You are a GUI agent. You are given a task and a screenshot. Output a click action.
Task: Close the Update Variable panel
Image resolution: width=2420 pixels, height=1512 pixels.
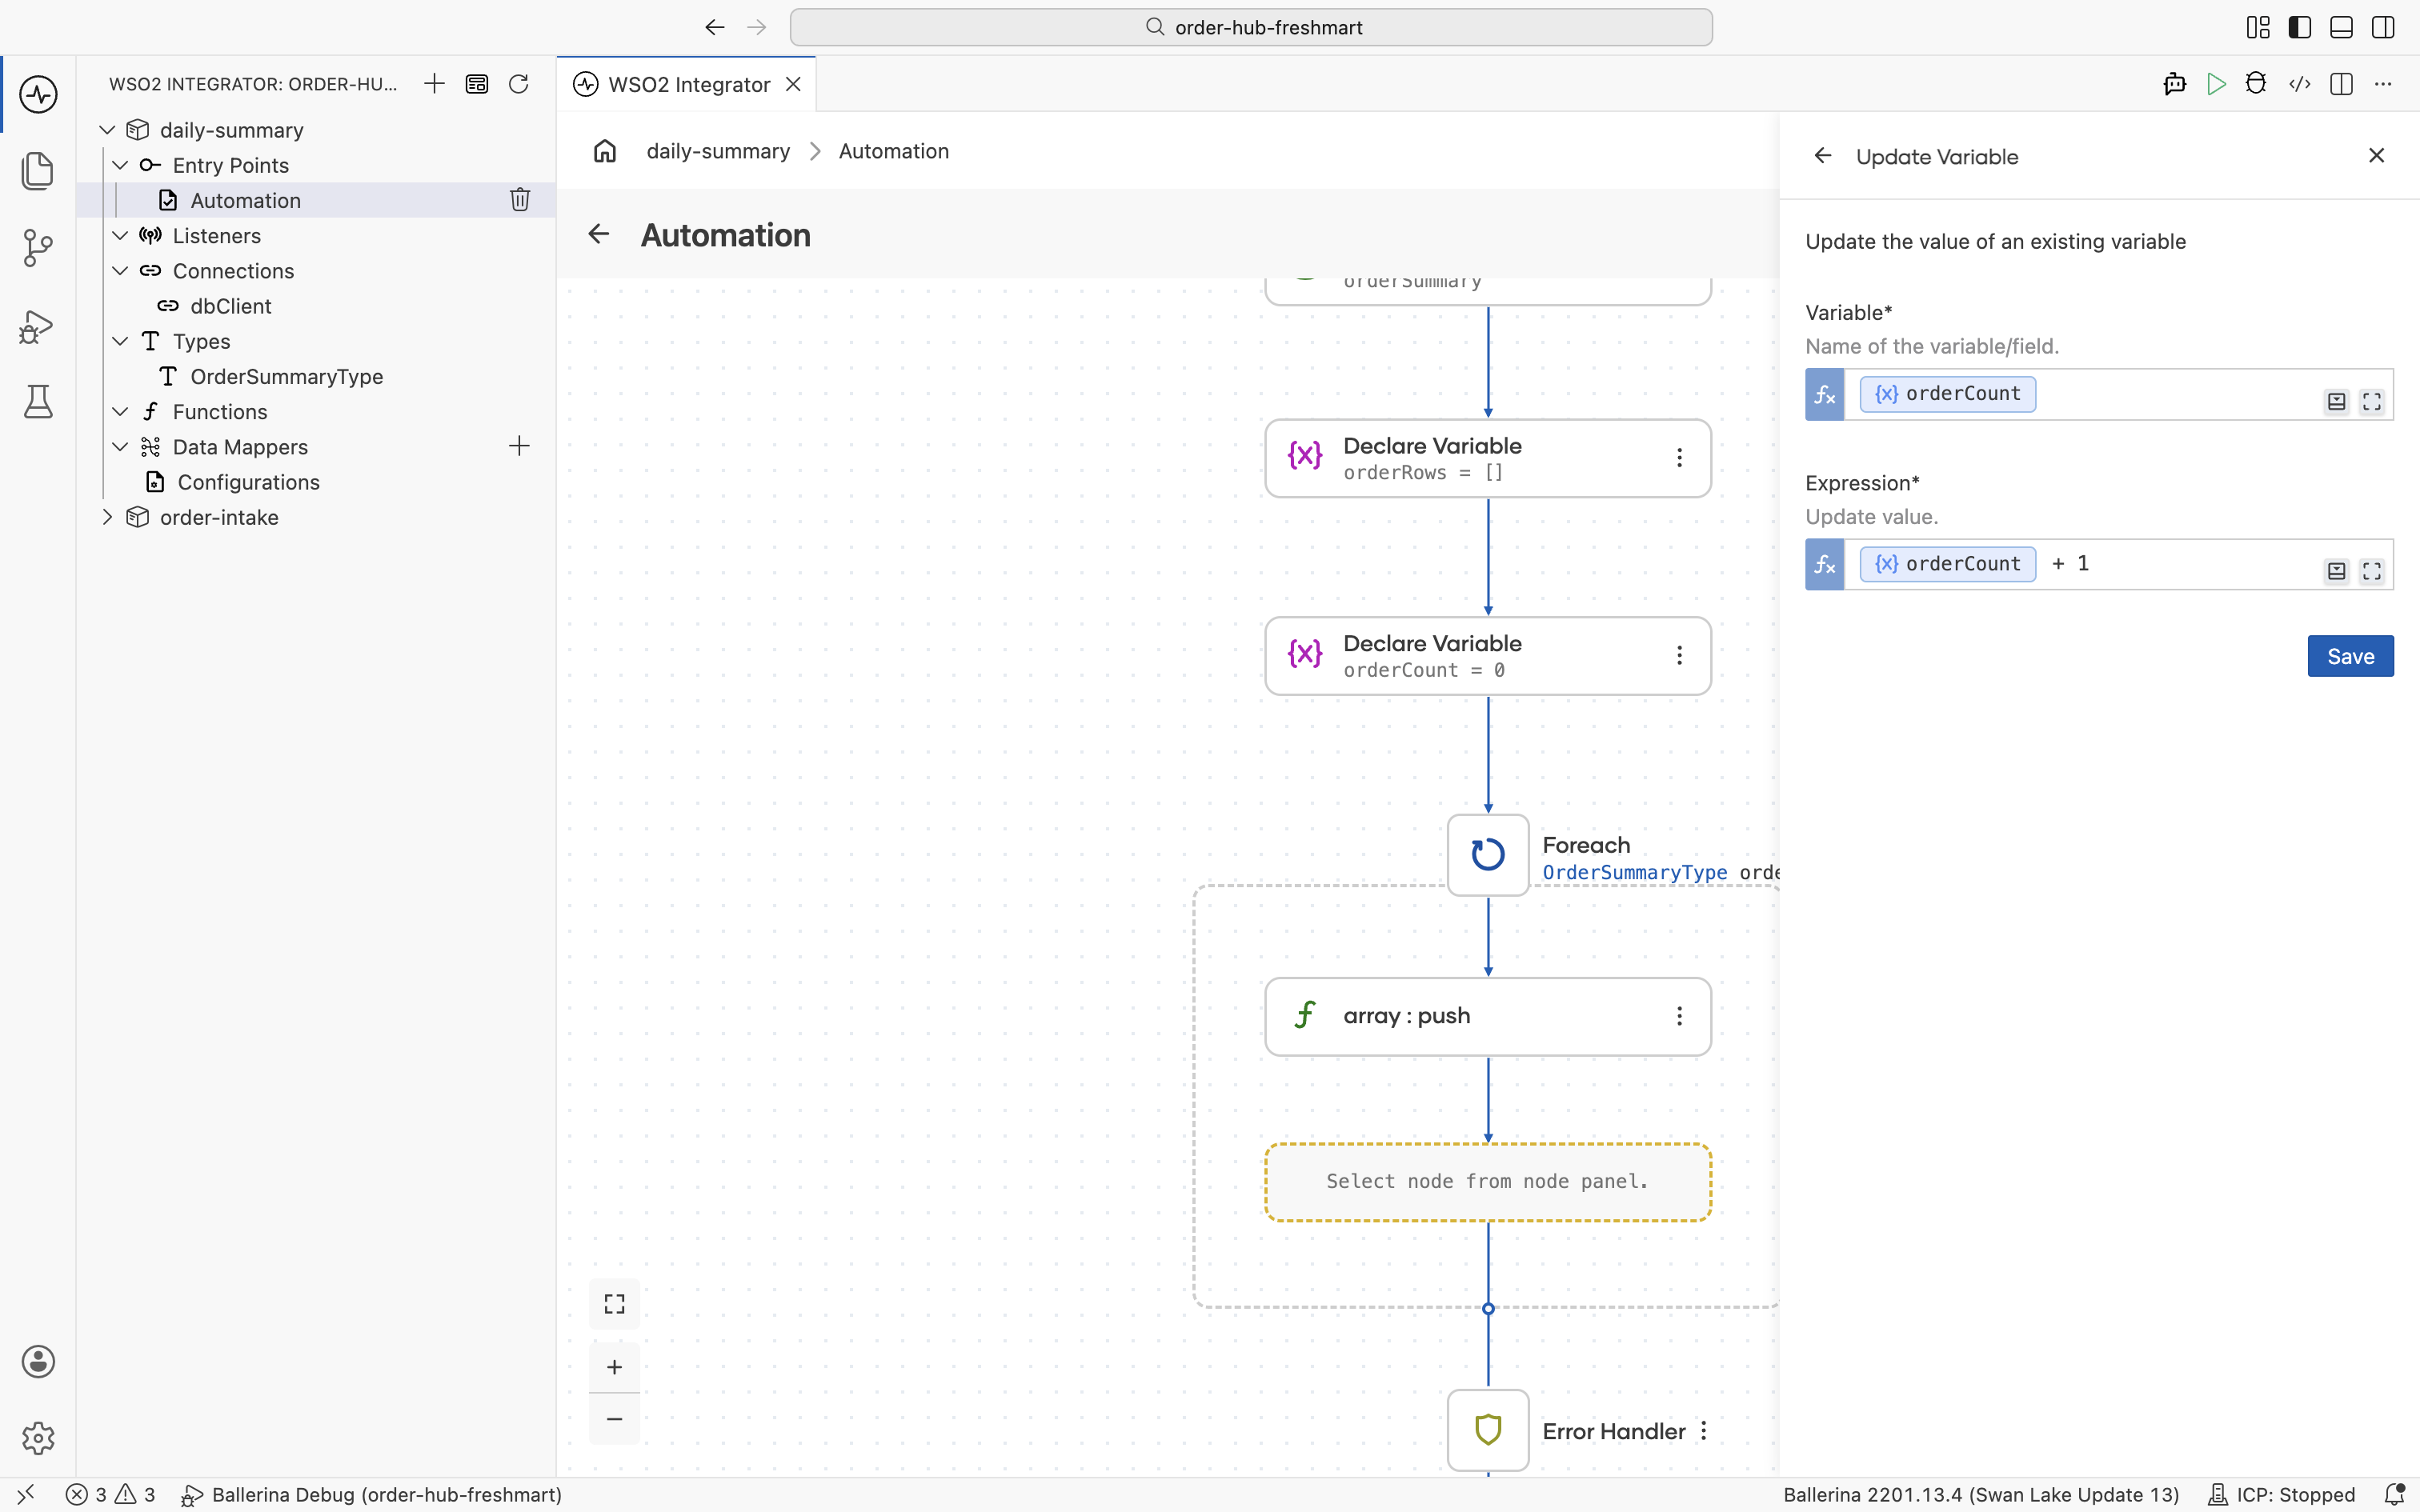click(2377, 155)
